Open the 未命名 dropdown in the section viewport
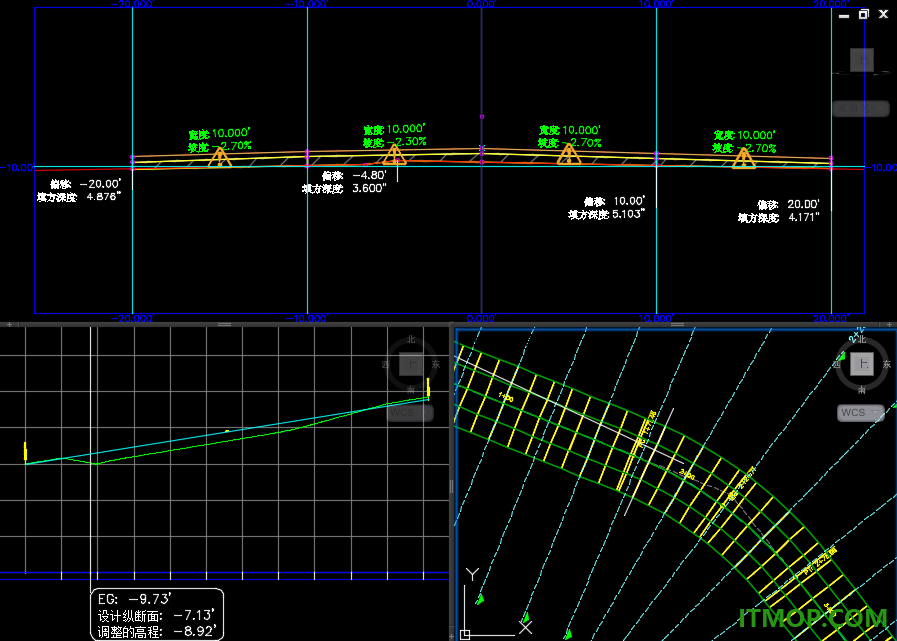Screen dimensions: 897x641 pos(861,108)
